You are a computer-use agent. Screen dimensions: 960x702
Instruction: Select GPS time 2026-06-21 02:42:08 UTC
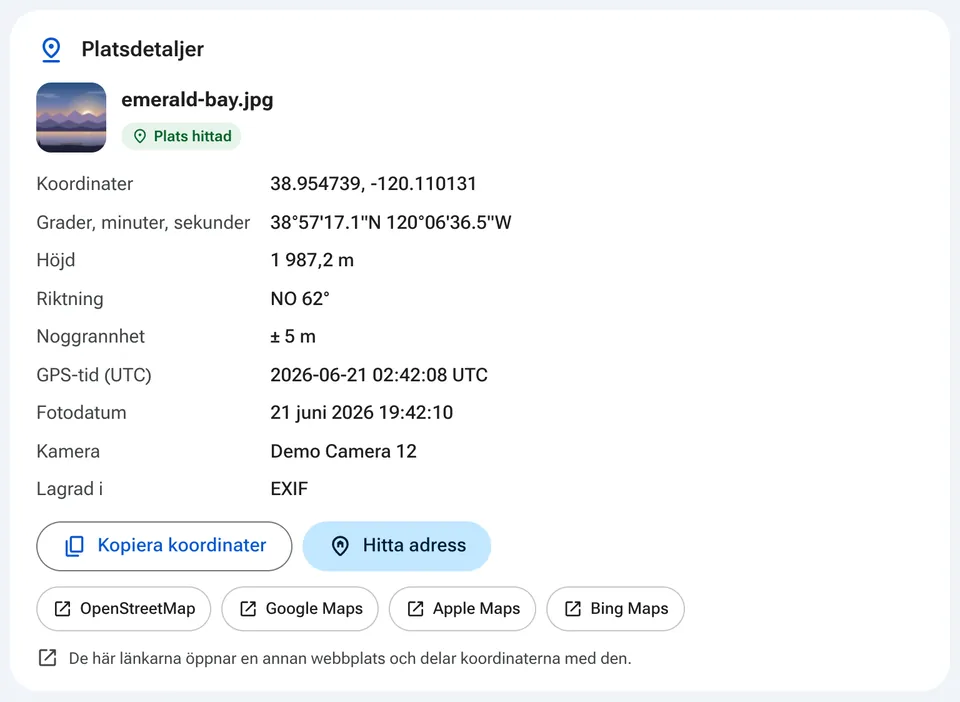pyautogui.click(x=379, y=375)
